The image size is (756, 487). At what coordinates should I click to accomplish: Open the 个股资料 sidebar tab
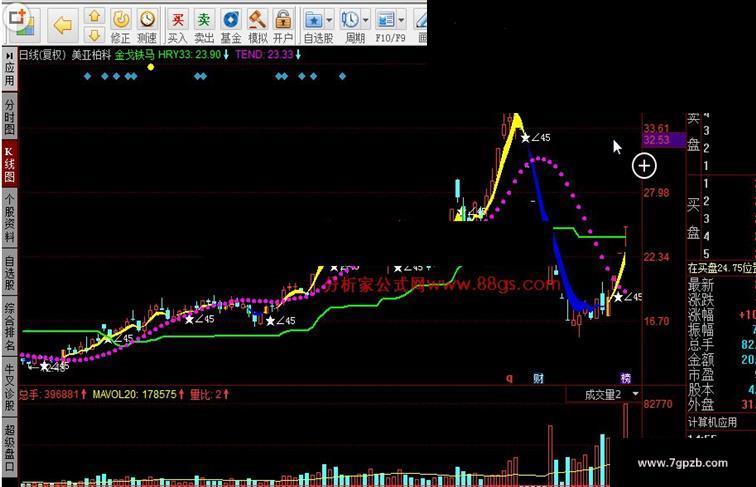9,218
